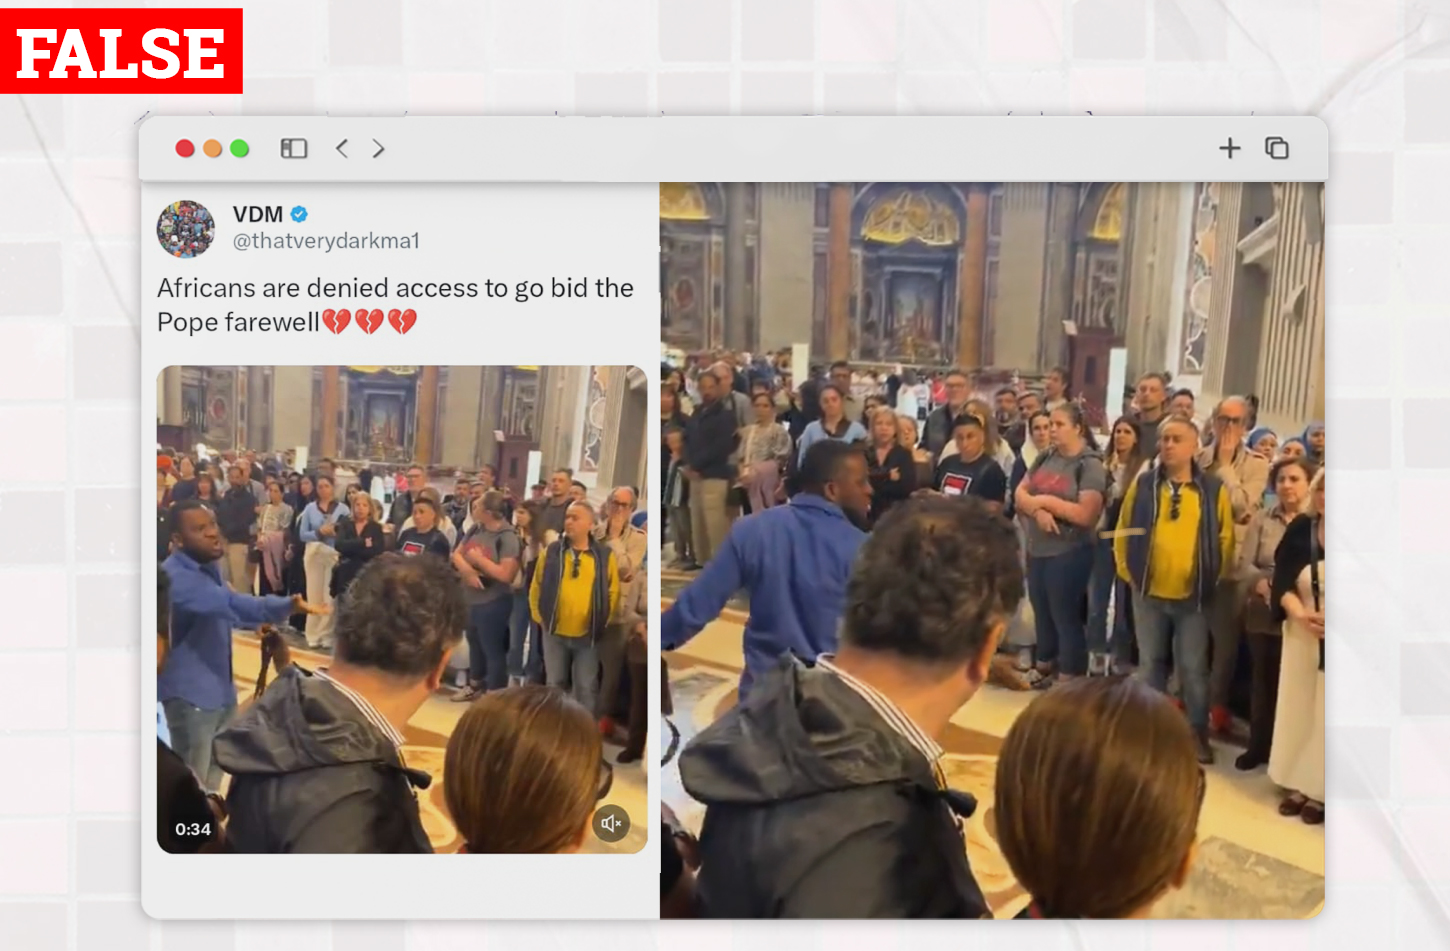Screen dimensions: 1450x951
Task: Select the tweet text about the Pope
Action: point(395,305)
